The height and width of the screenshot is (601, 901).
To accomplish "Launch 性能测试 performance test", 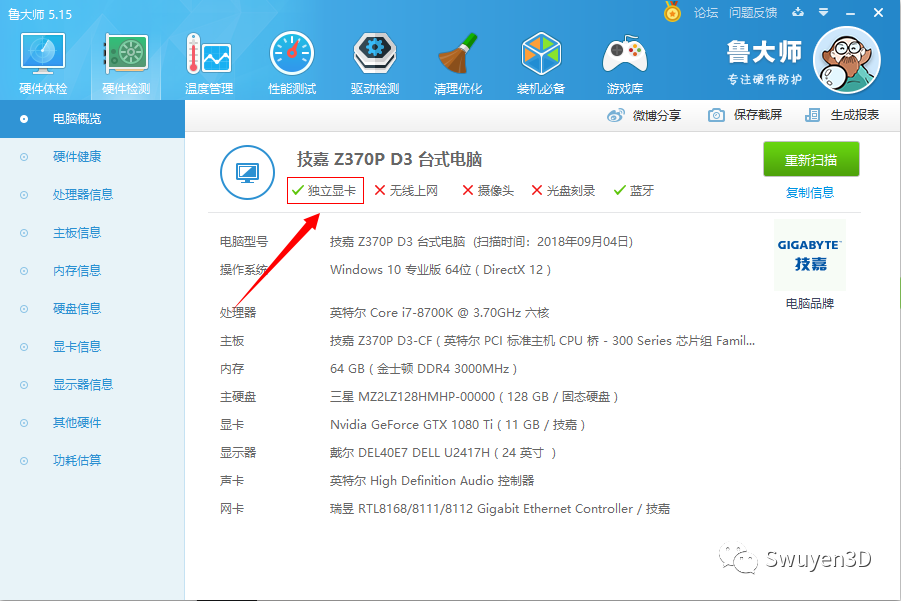I will tap(292, 63).
